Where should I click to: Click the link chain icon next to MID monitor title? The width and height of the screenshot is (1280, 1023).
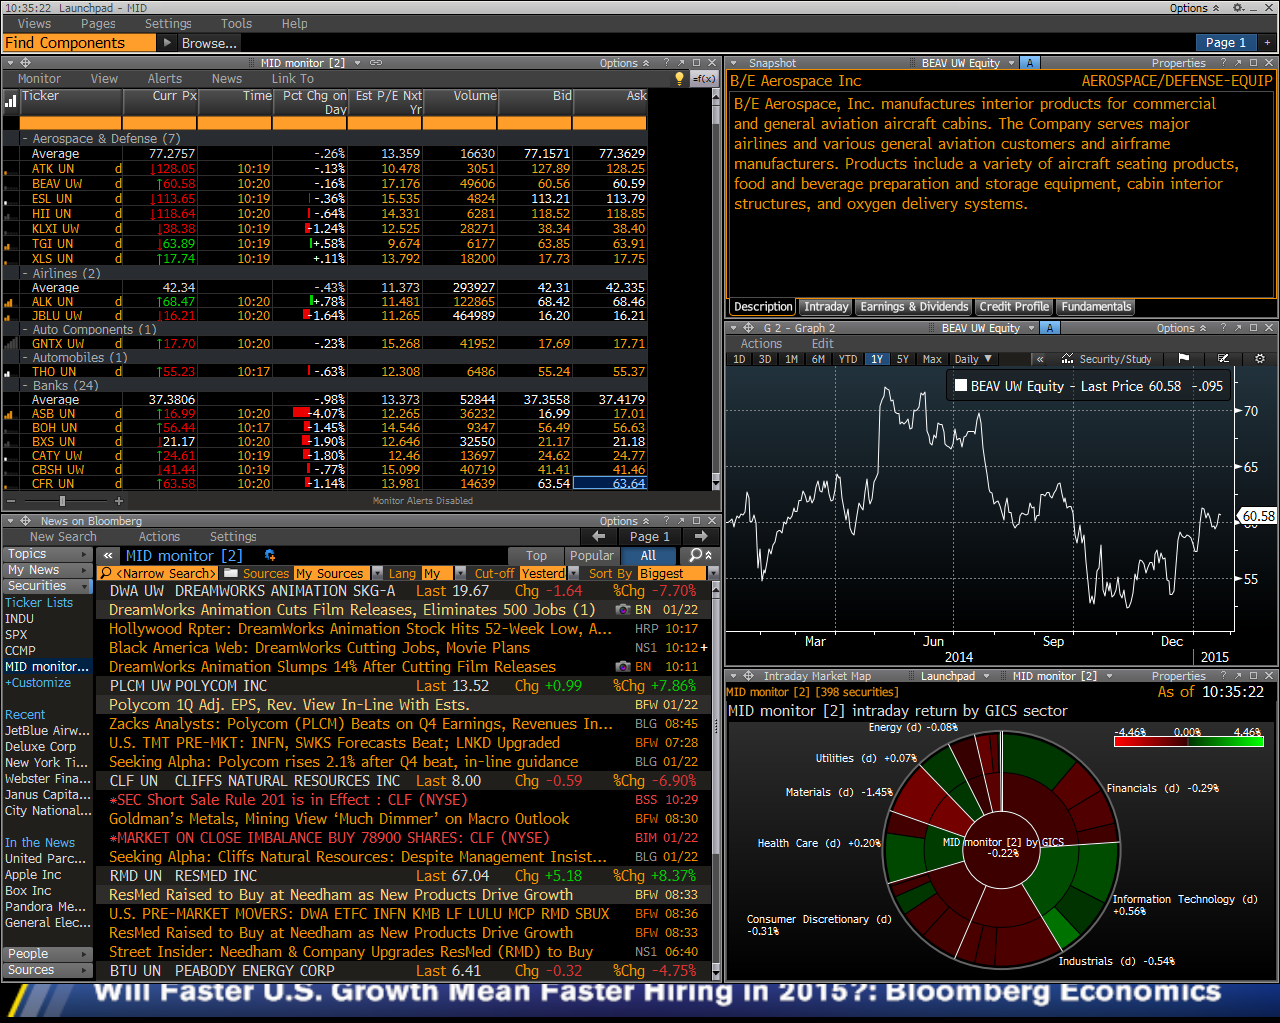[x=376, y=63]
